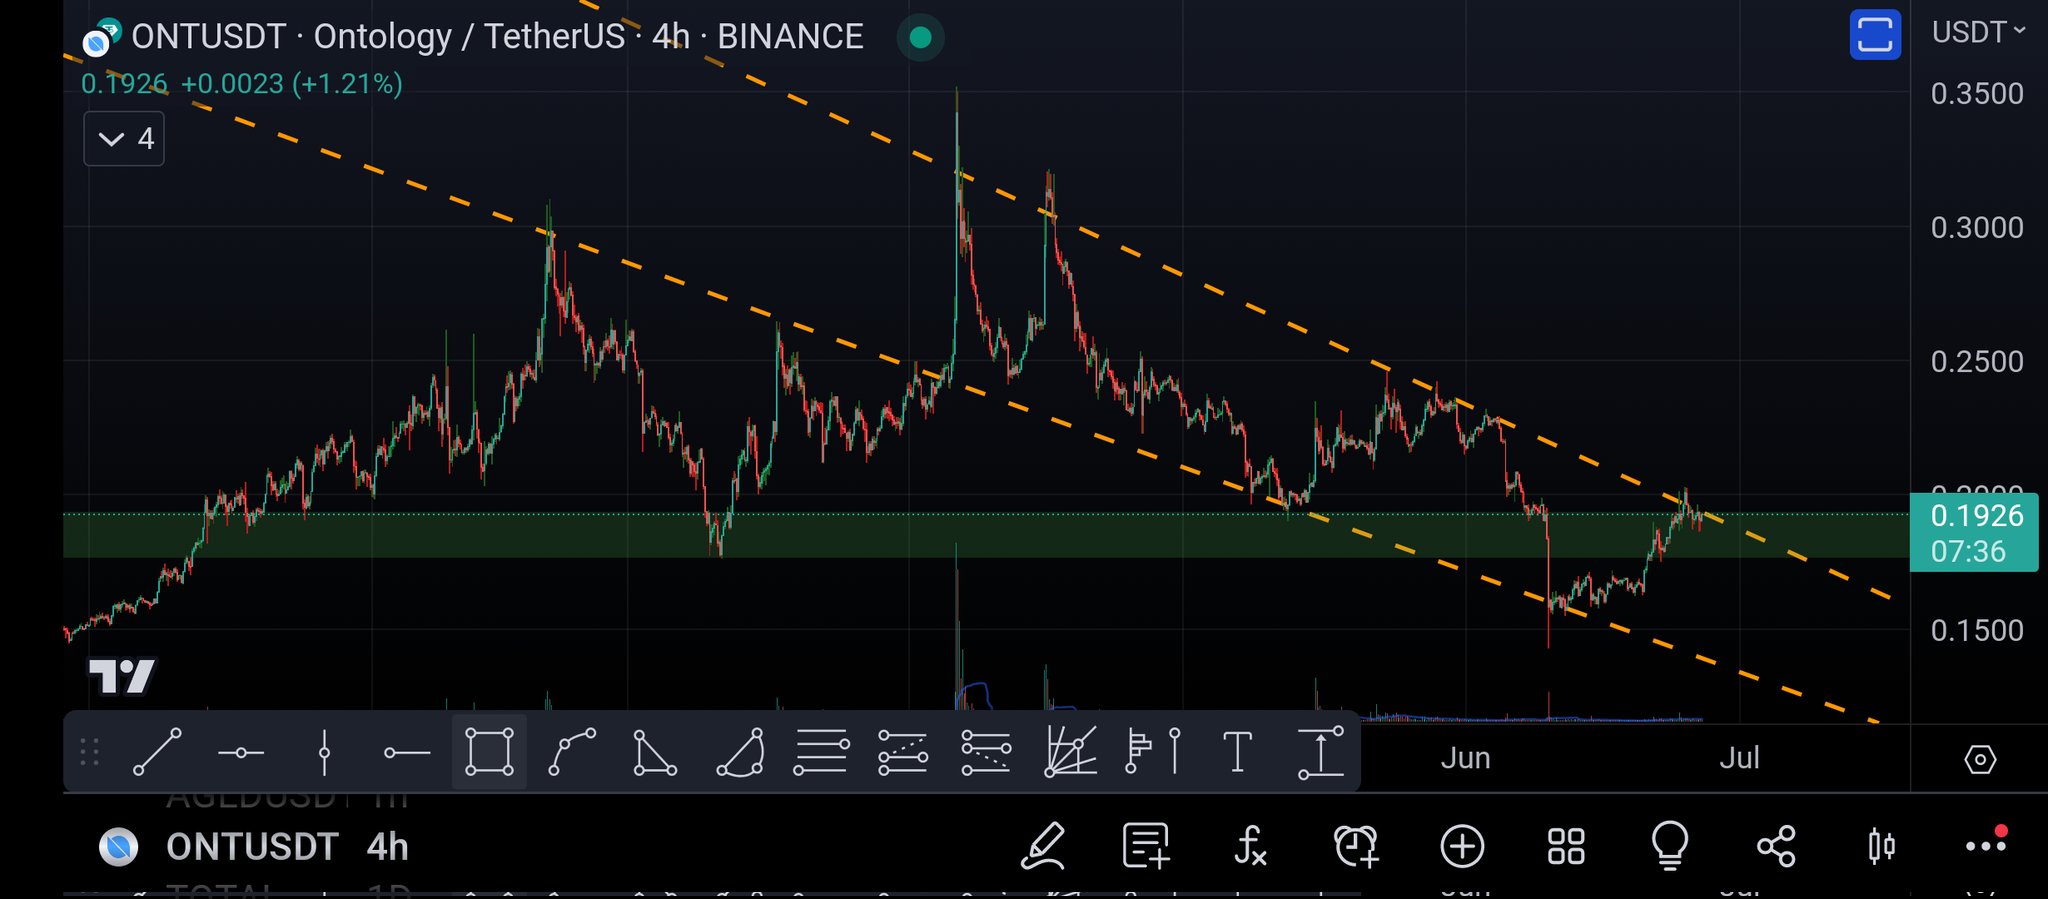Add a note with text-plus icon

(1146, 847)
